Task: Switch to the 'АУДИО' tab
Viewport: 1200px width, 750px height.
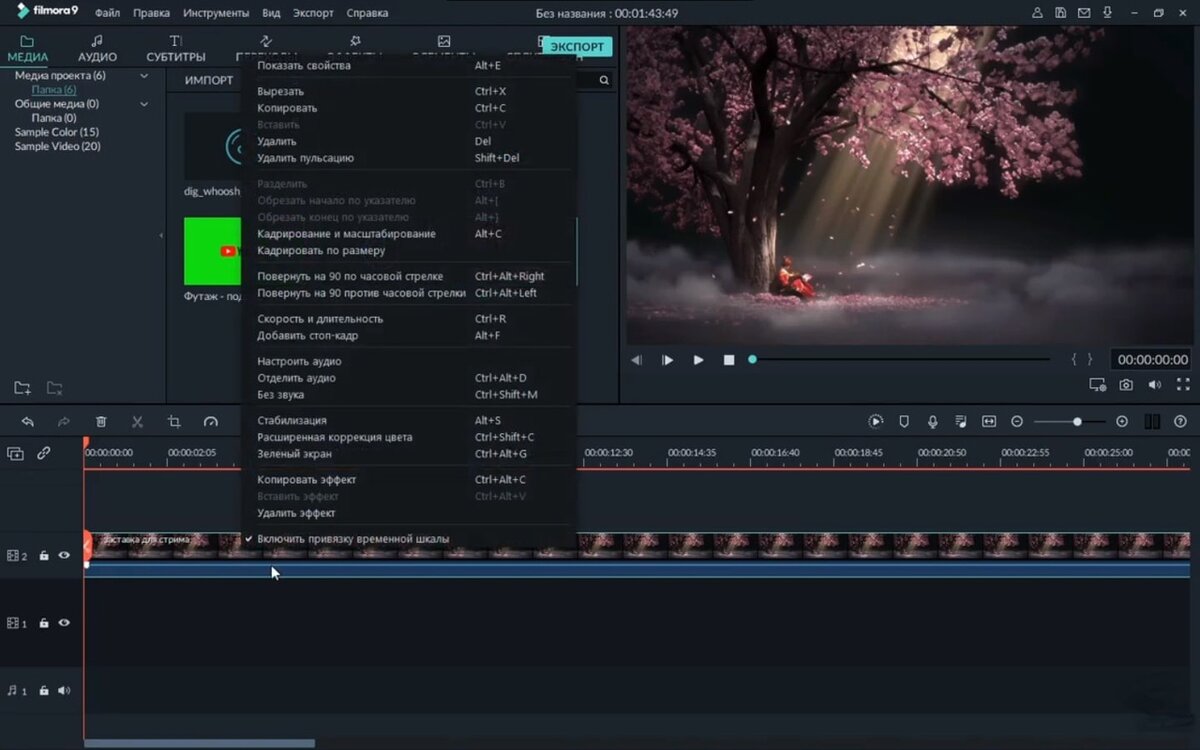Action: [x=97, y=49]
